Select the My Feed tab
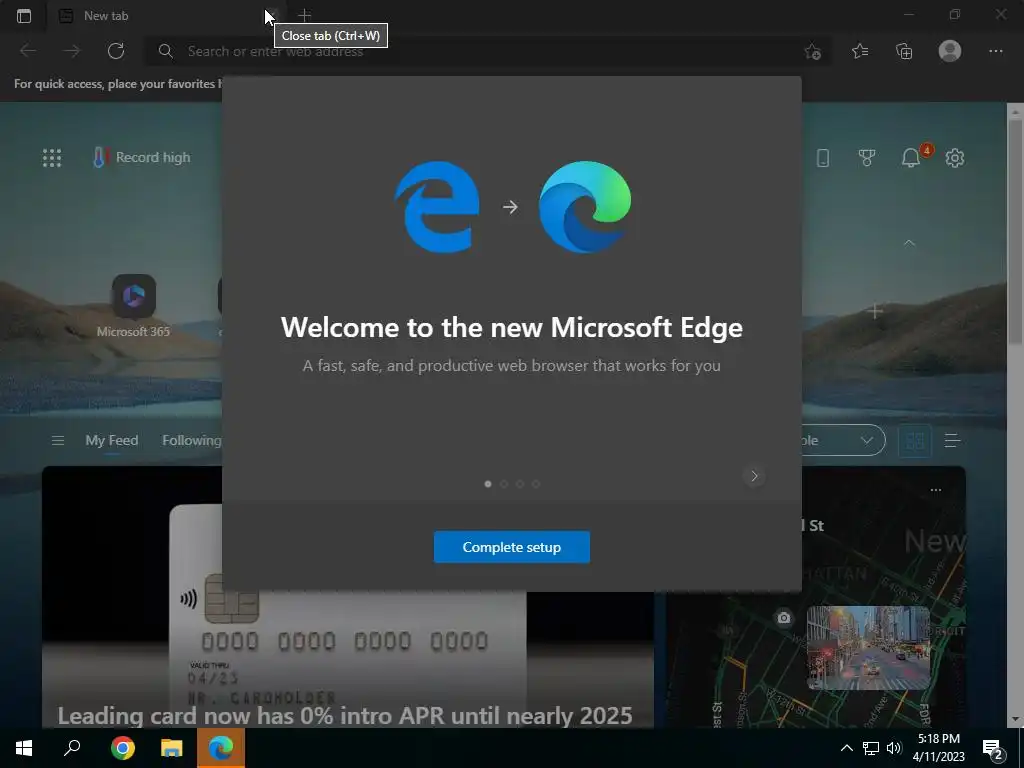The height and width of the screenshot is (768, 1024). click(112, 440)
